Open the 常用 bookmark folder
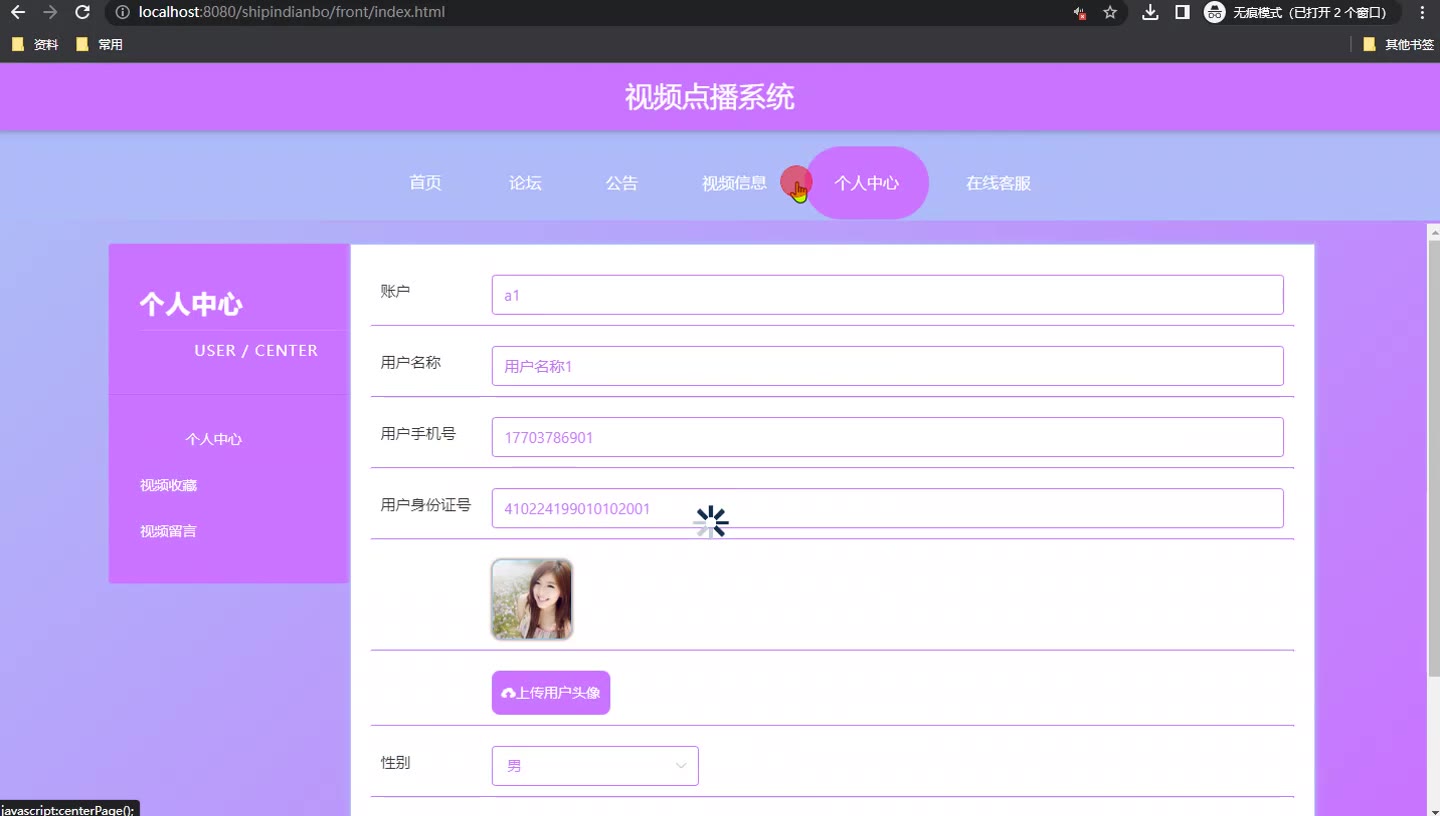The image size is (1440, 816). [99, 45]
